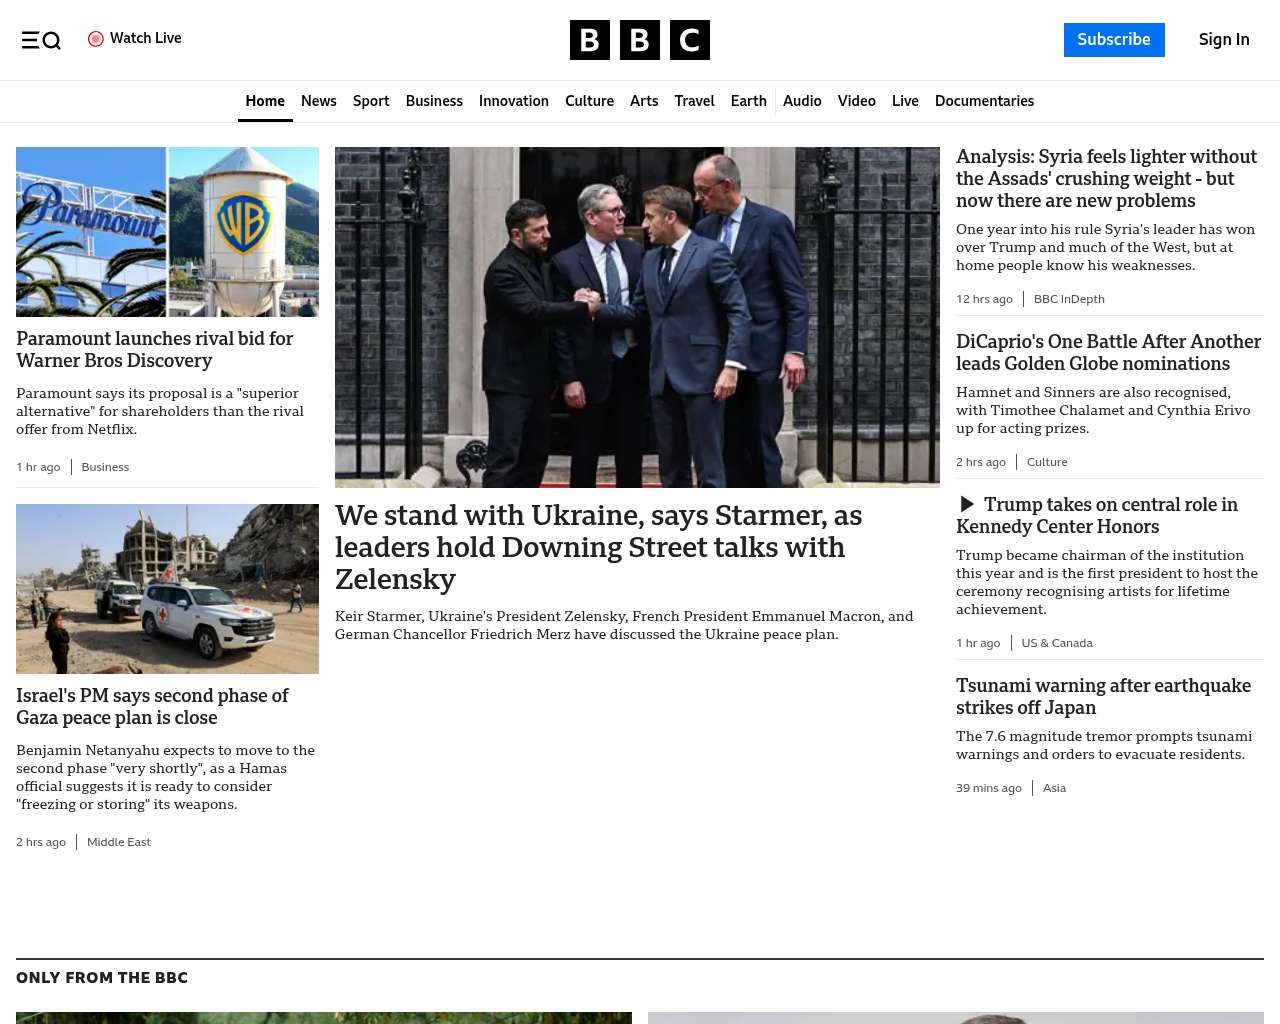Open the menu and search icon

click(x=41, y=40)
